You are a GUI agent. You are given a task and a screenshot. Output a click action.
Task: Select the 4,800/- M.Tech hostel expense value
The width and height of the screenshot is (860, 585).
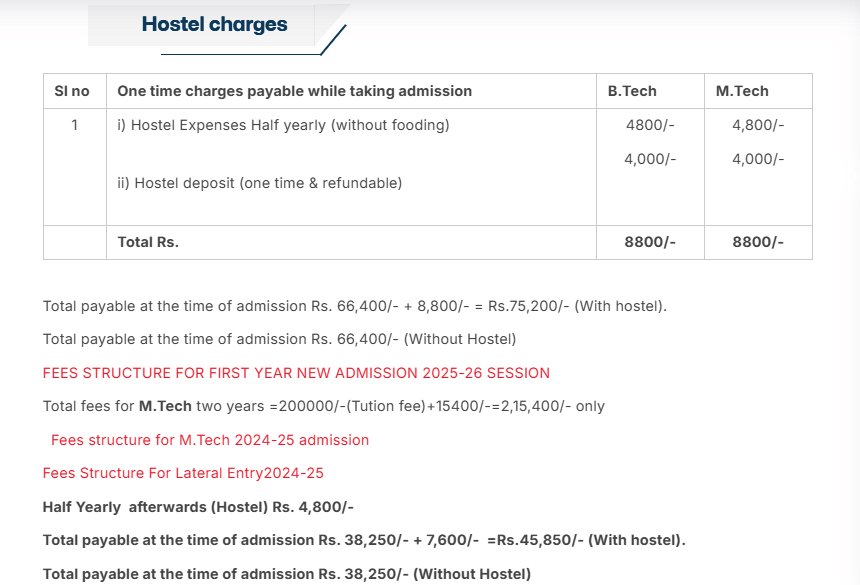click(758, 125)
